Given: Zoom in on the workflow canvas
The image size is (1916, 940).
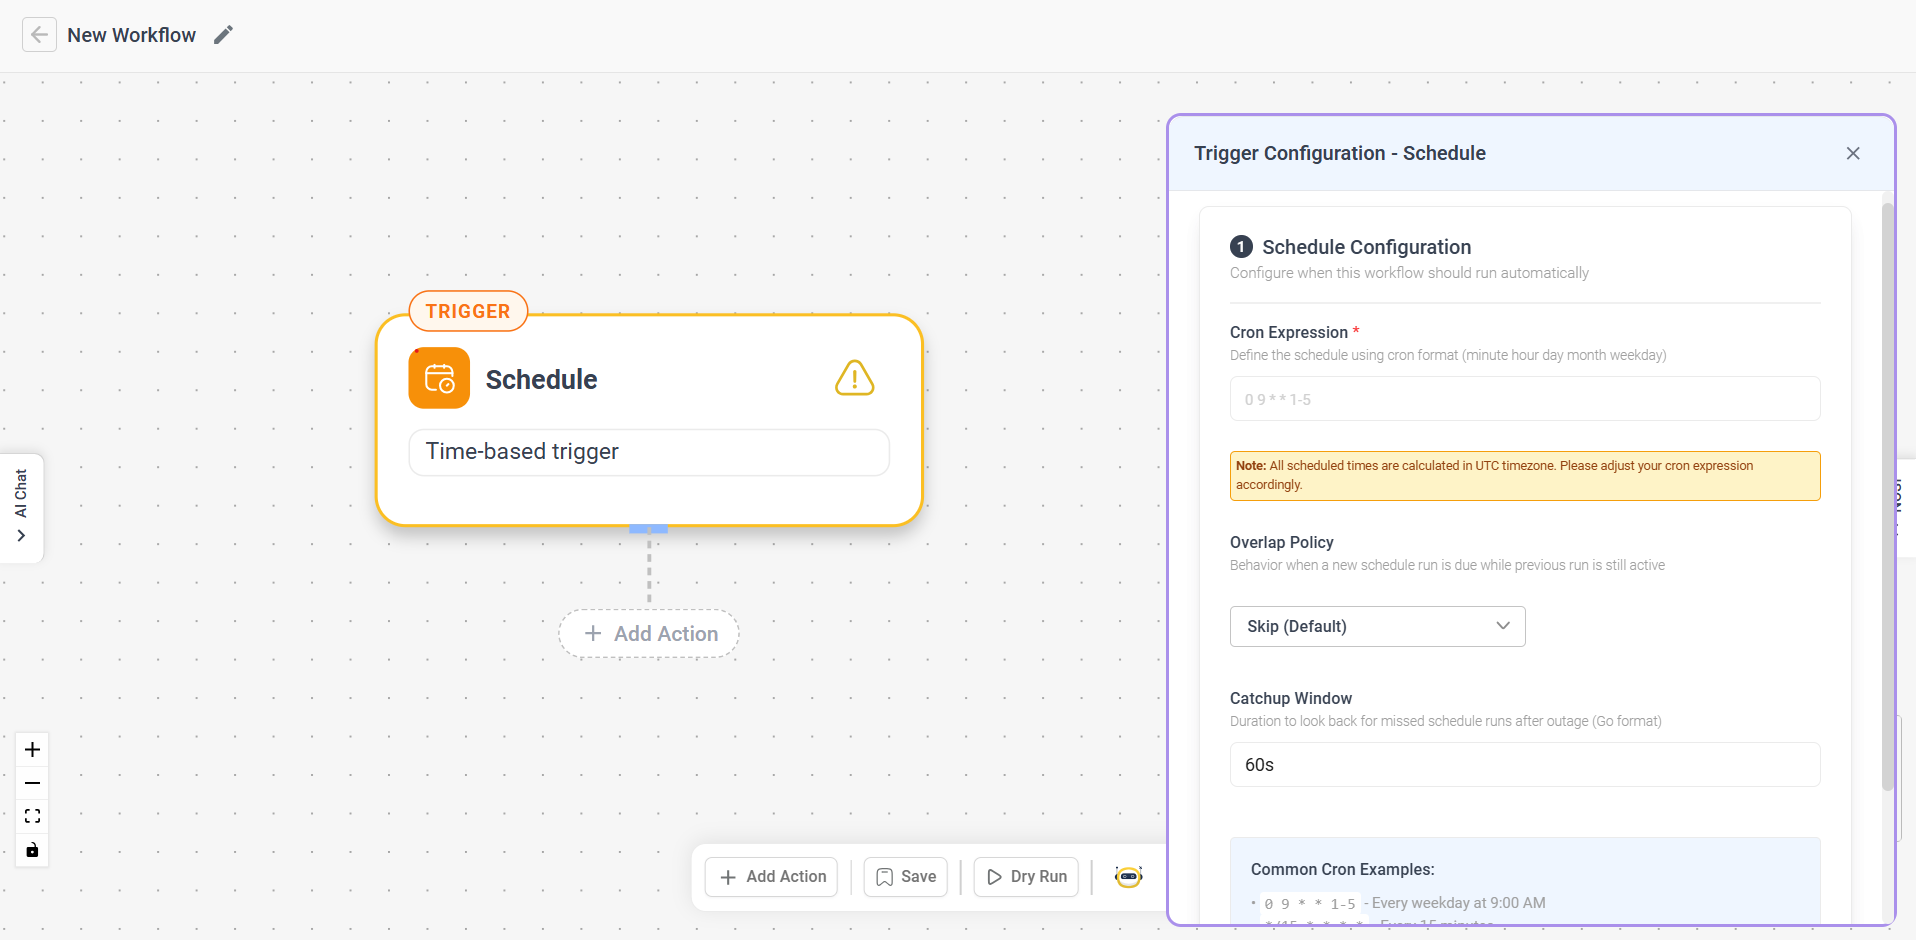Looking at the screenshot, I should pyautogui.click(x=31, y=749).
